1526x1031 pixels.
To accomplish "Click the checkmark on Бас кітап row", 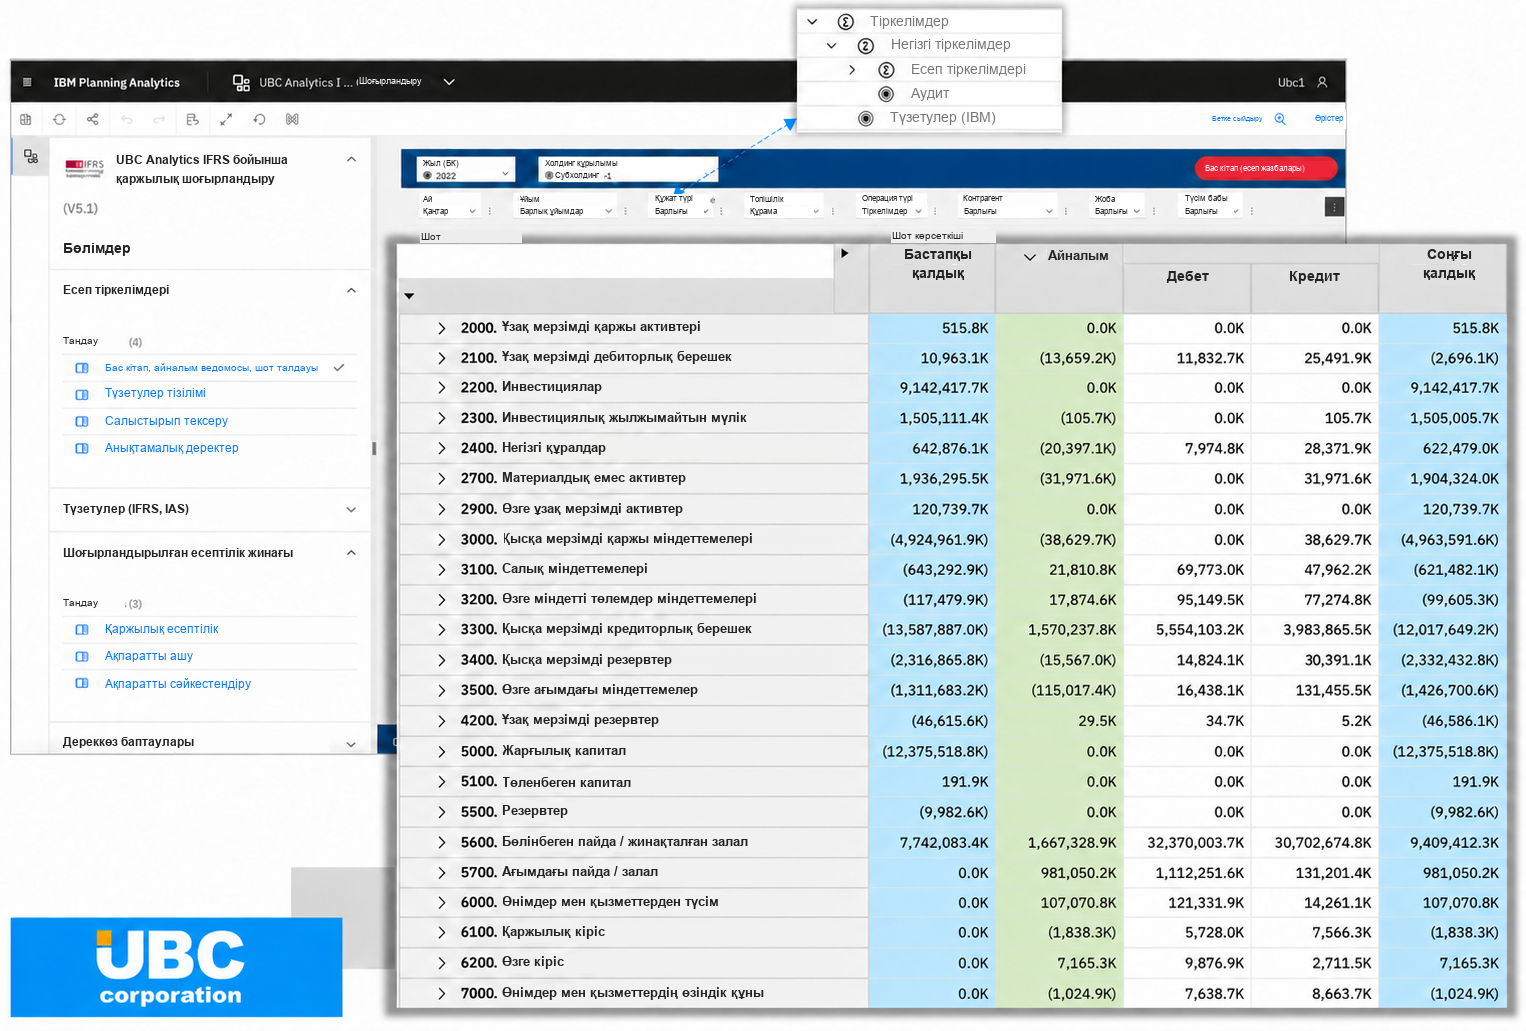I will [x=339, y=367].
